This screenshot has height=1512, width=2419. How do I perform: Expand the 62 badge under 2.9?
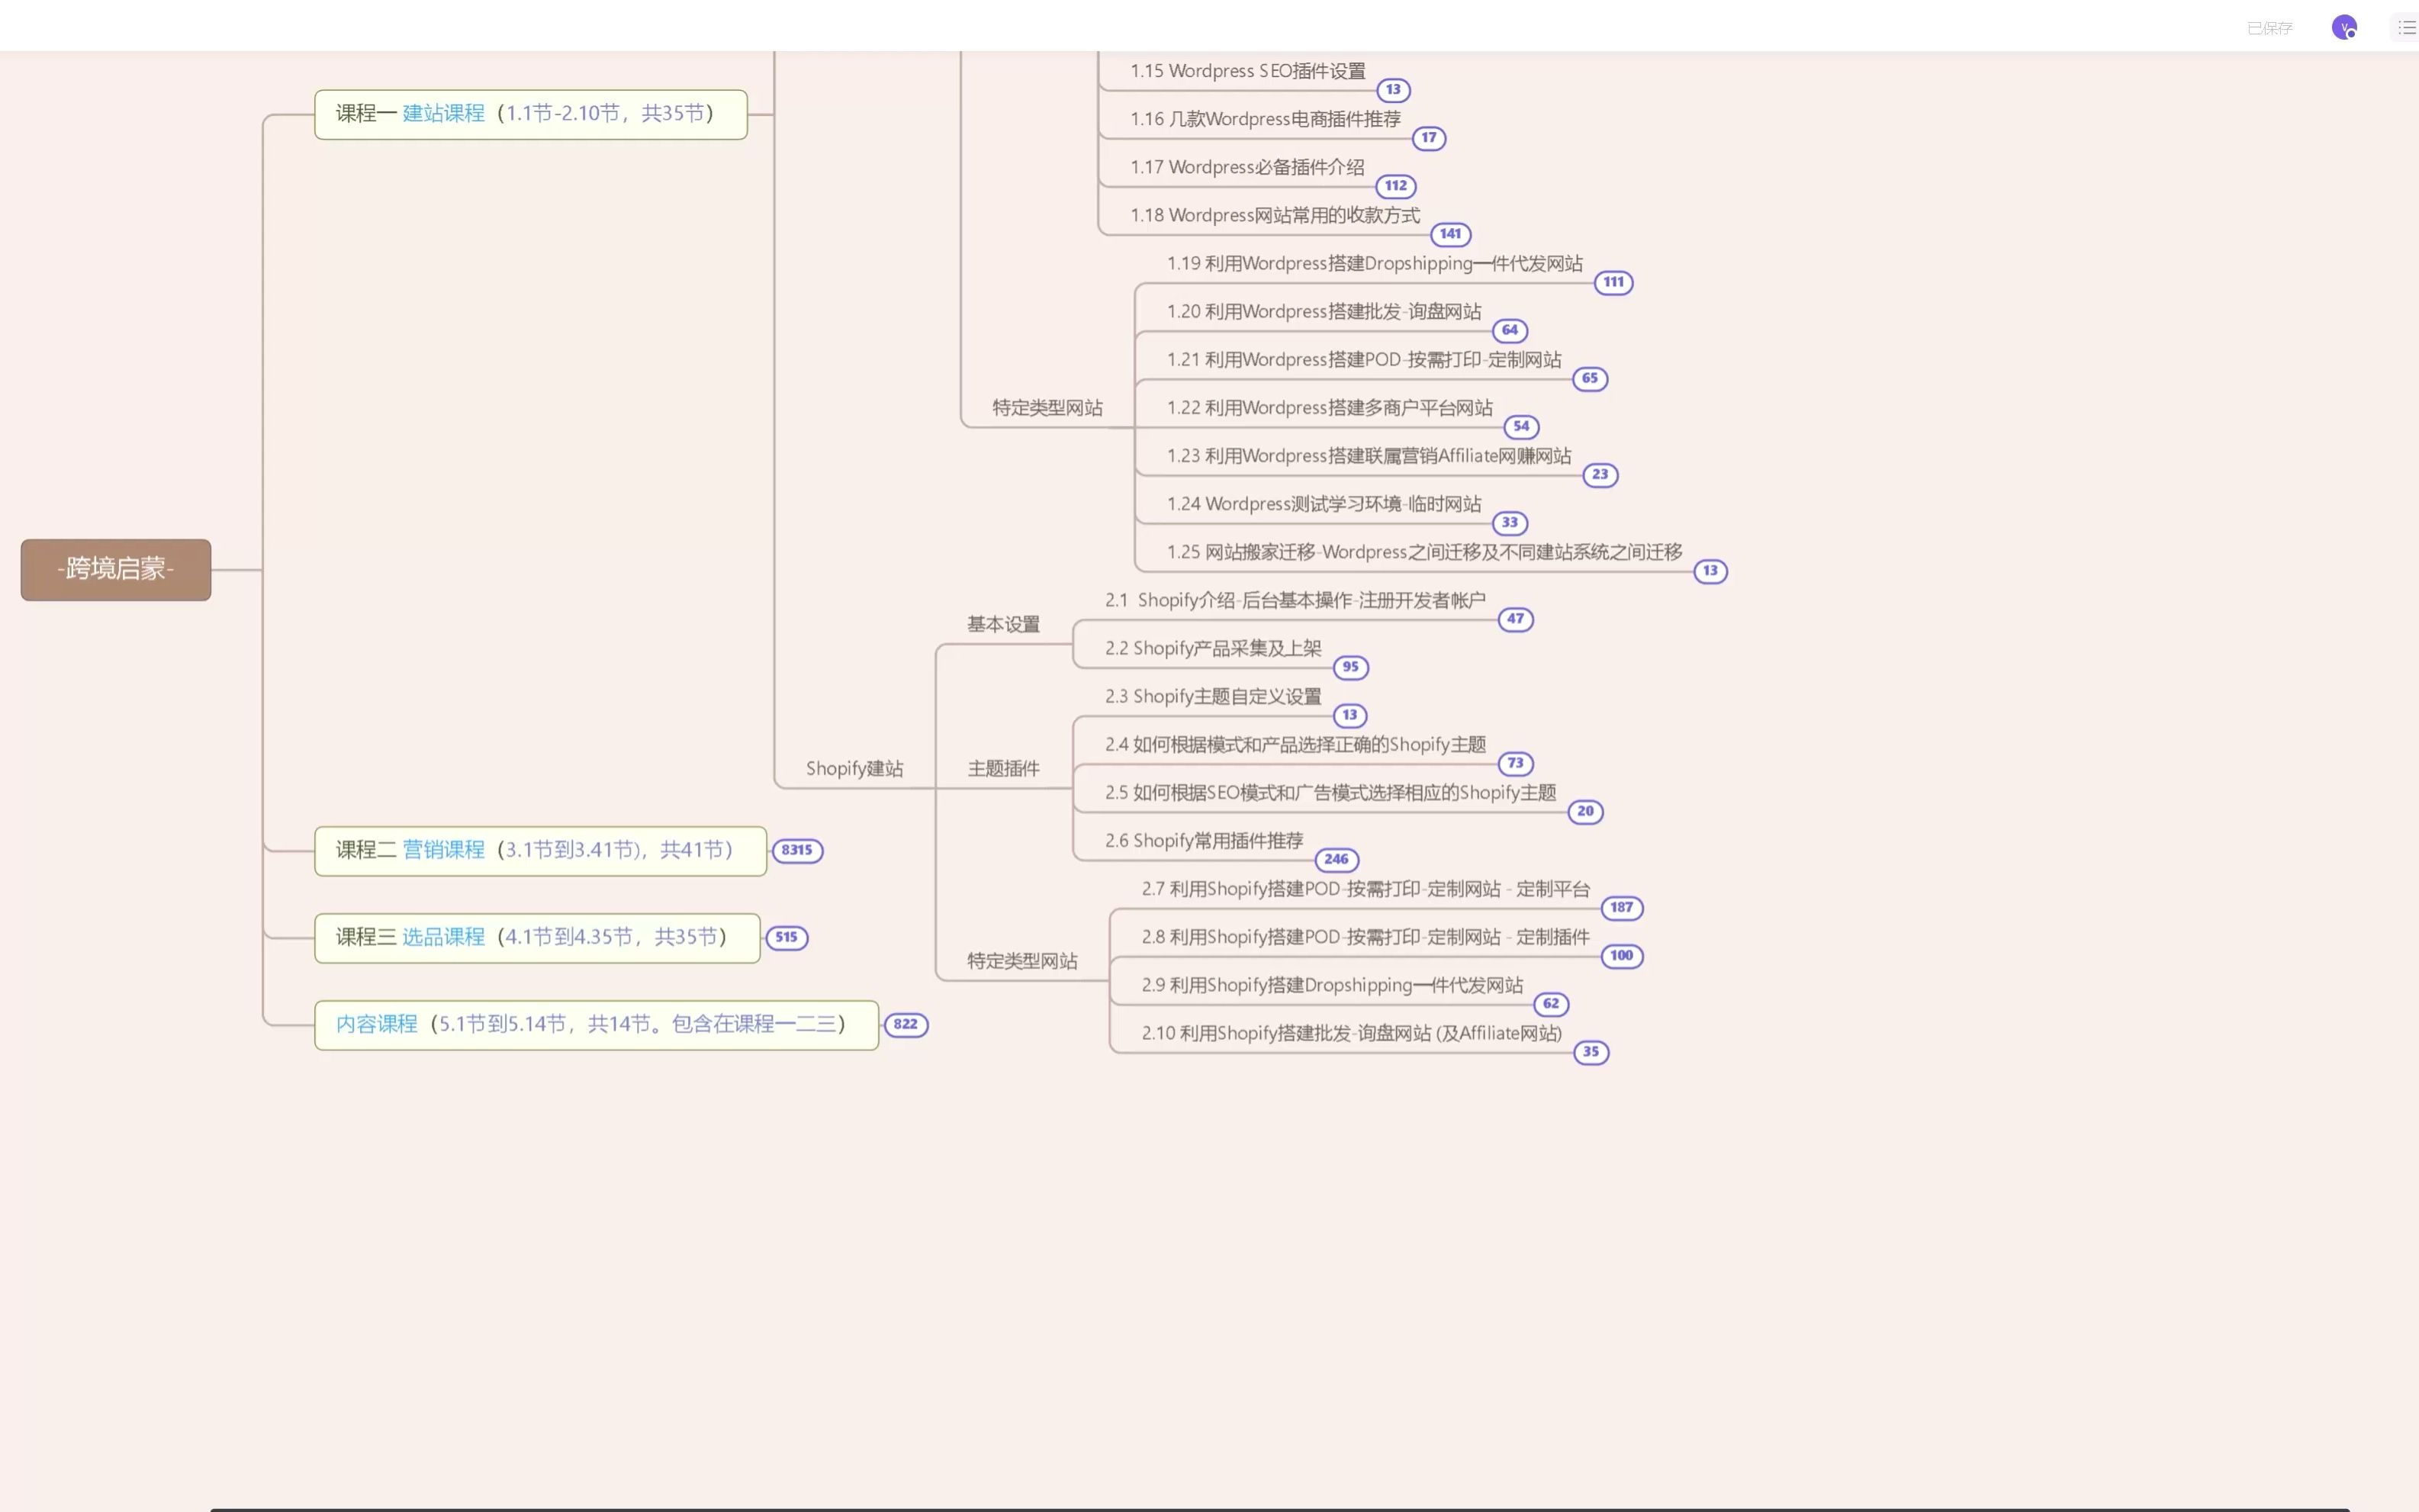(1551, 1003)
